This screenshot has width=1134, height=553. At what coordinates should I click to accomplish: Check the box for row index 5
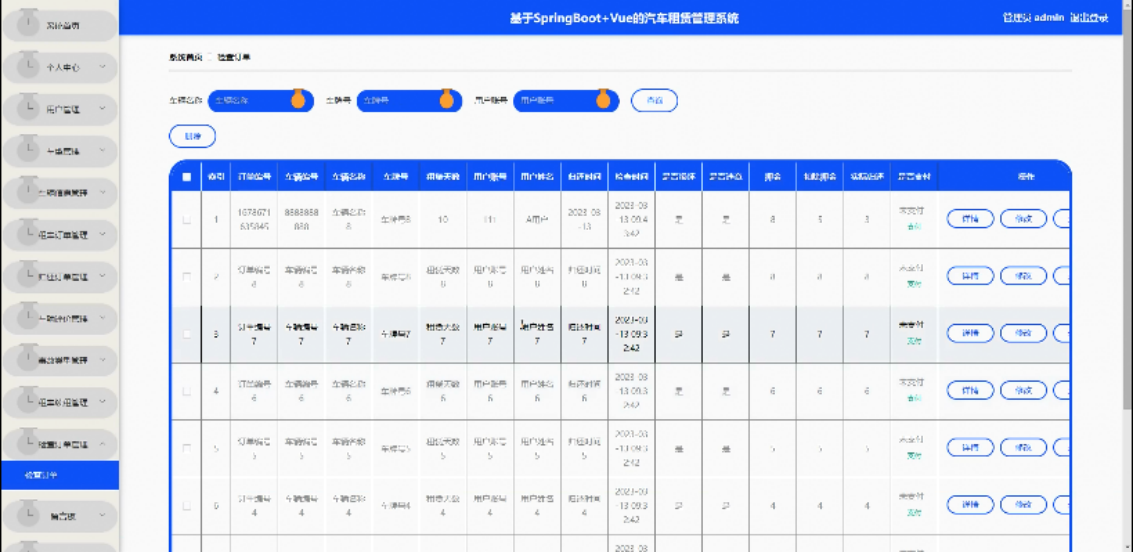(187, 448)
